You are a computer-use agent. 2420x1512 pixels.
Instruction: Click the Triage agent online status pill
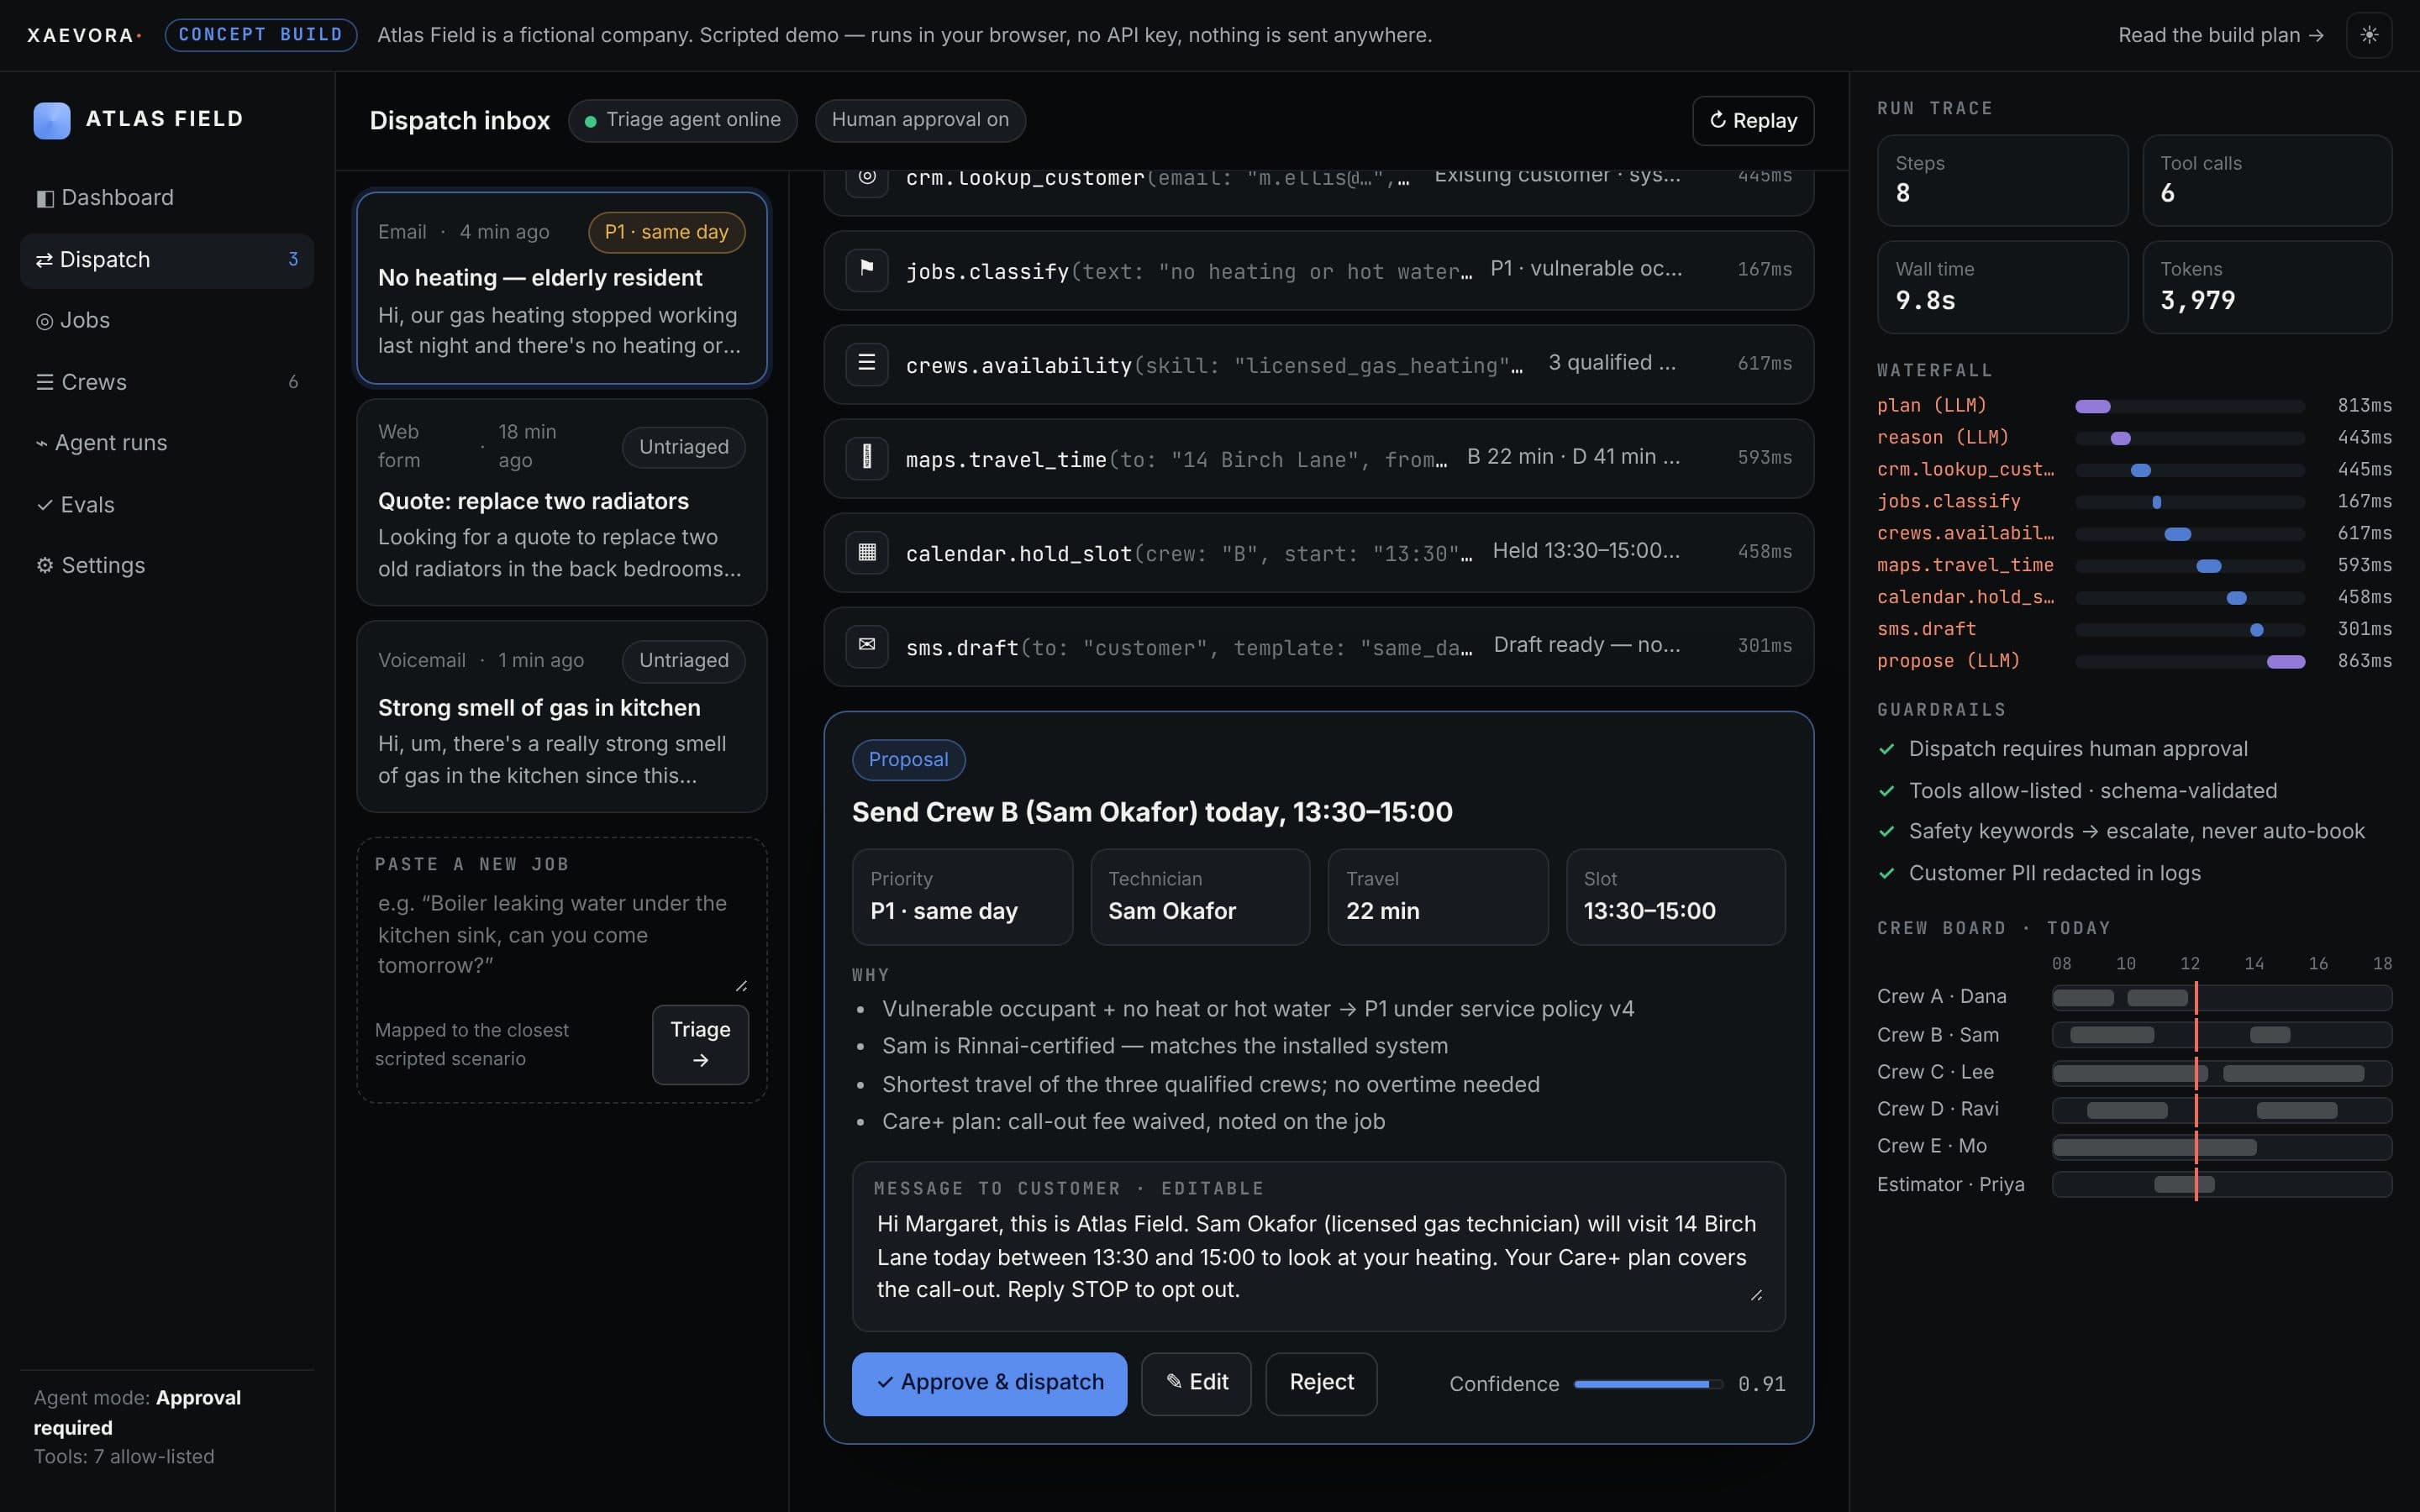(x=682, y=120)
